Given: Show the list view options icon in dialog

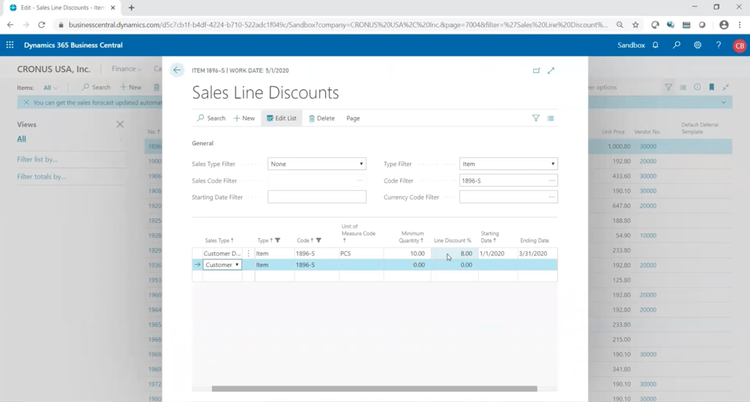Looking at the screenshot, I should pos(551,118).
